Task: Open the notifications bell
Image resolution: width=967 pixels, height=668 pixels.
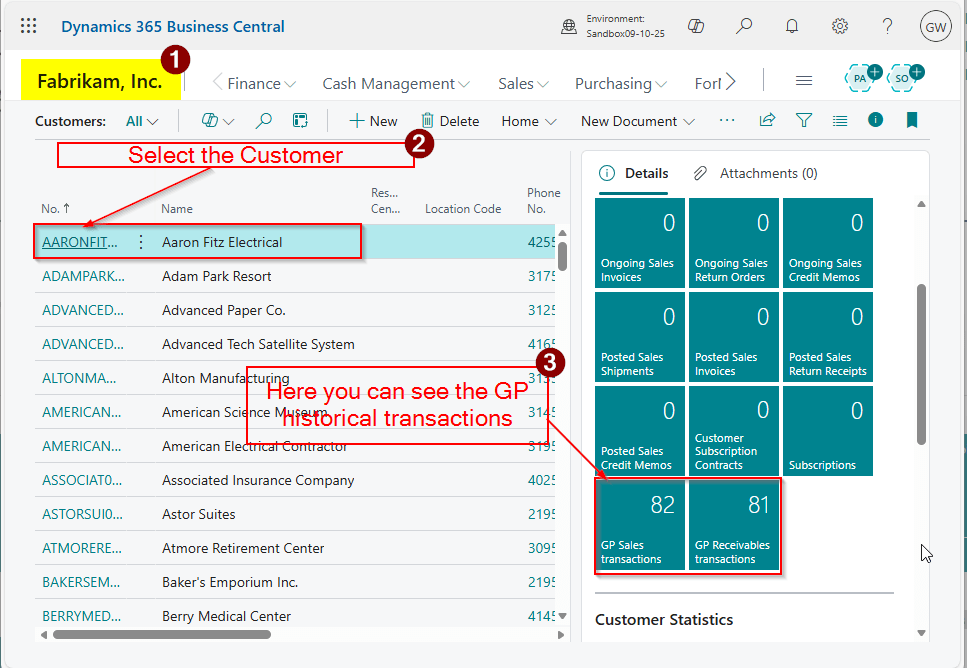Action: (792, 27)
